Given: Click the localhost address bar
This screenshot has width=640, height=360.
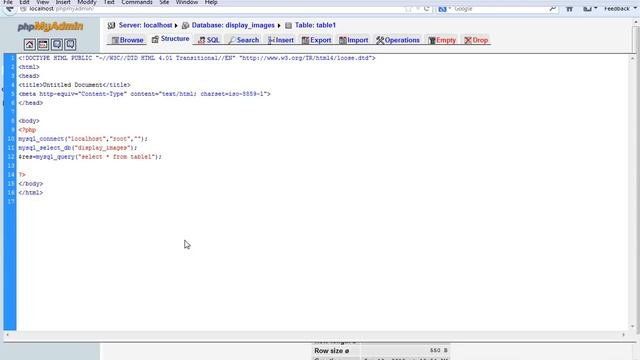Looking at the screenshot, I should coord(212,8).
